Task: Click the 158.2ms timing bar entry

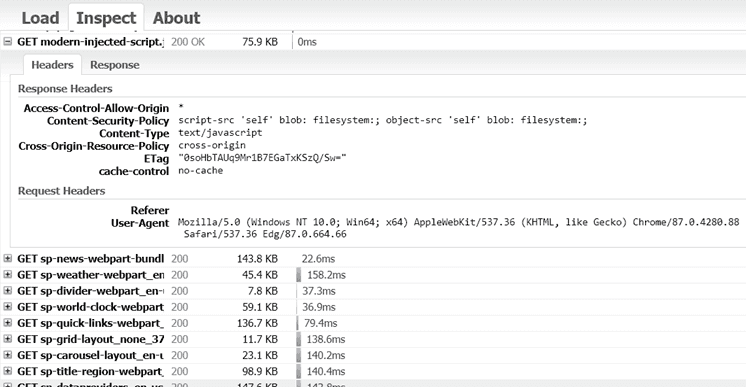Action: coord(326,275)
